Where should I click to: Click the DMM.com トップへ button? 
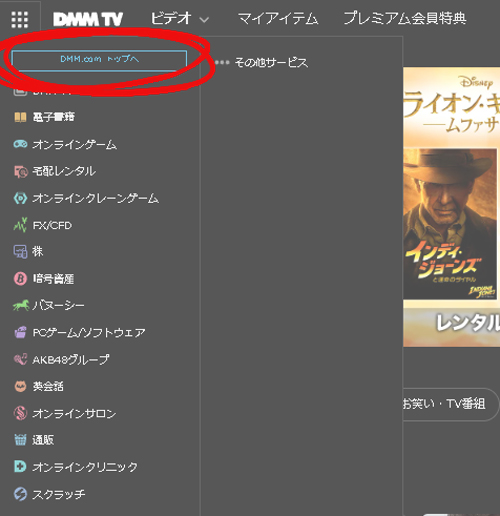click(x=99, y=60)
